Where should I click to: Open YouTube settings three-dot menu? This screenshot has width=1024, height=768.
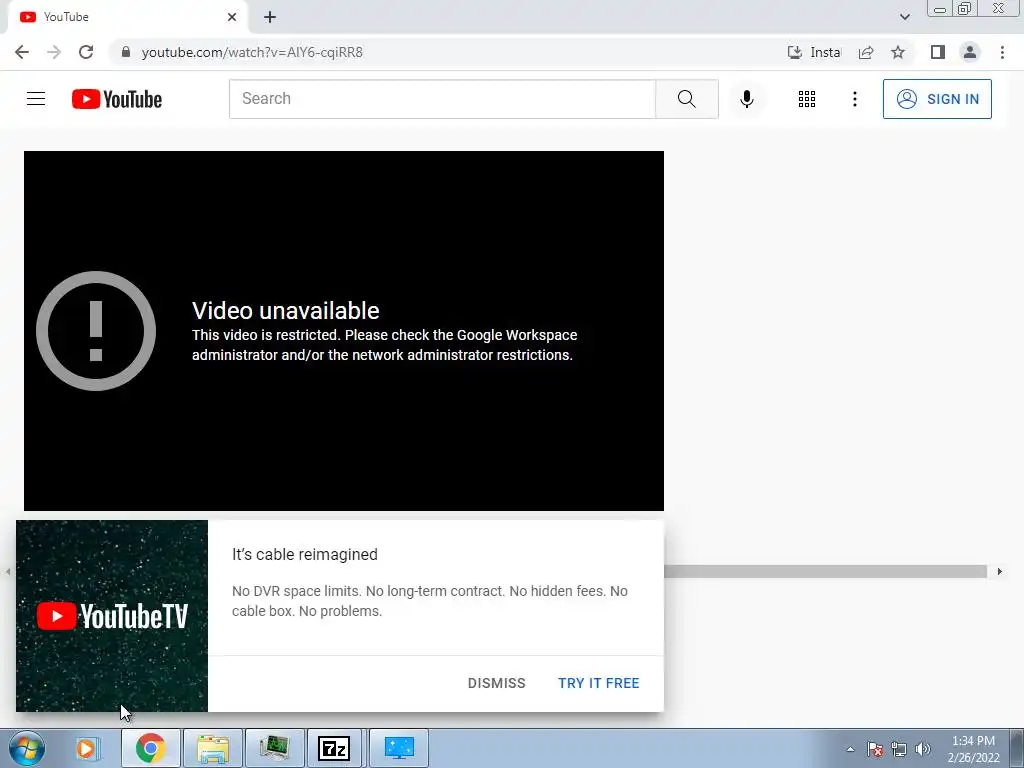[854, 99]
